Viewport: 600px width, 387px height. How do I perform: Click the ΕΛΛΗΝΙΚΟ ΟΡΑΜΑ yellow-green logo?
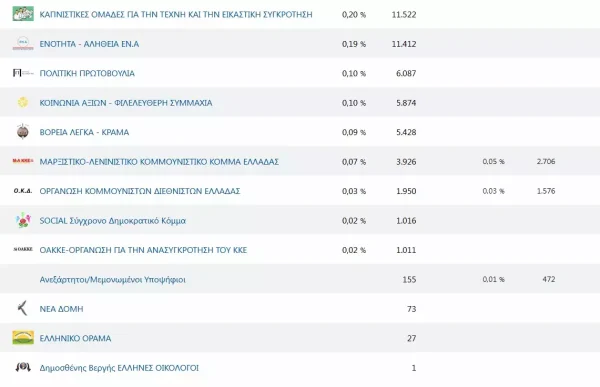coord(23,338)
